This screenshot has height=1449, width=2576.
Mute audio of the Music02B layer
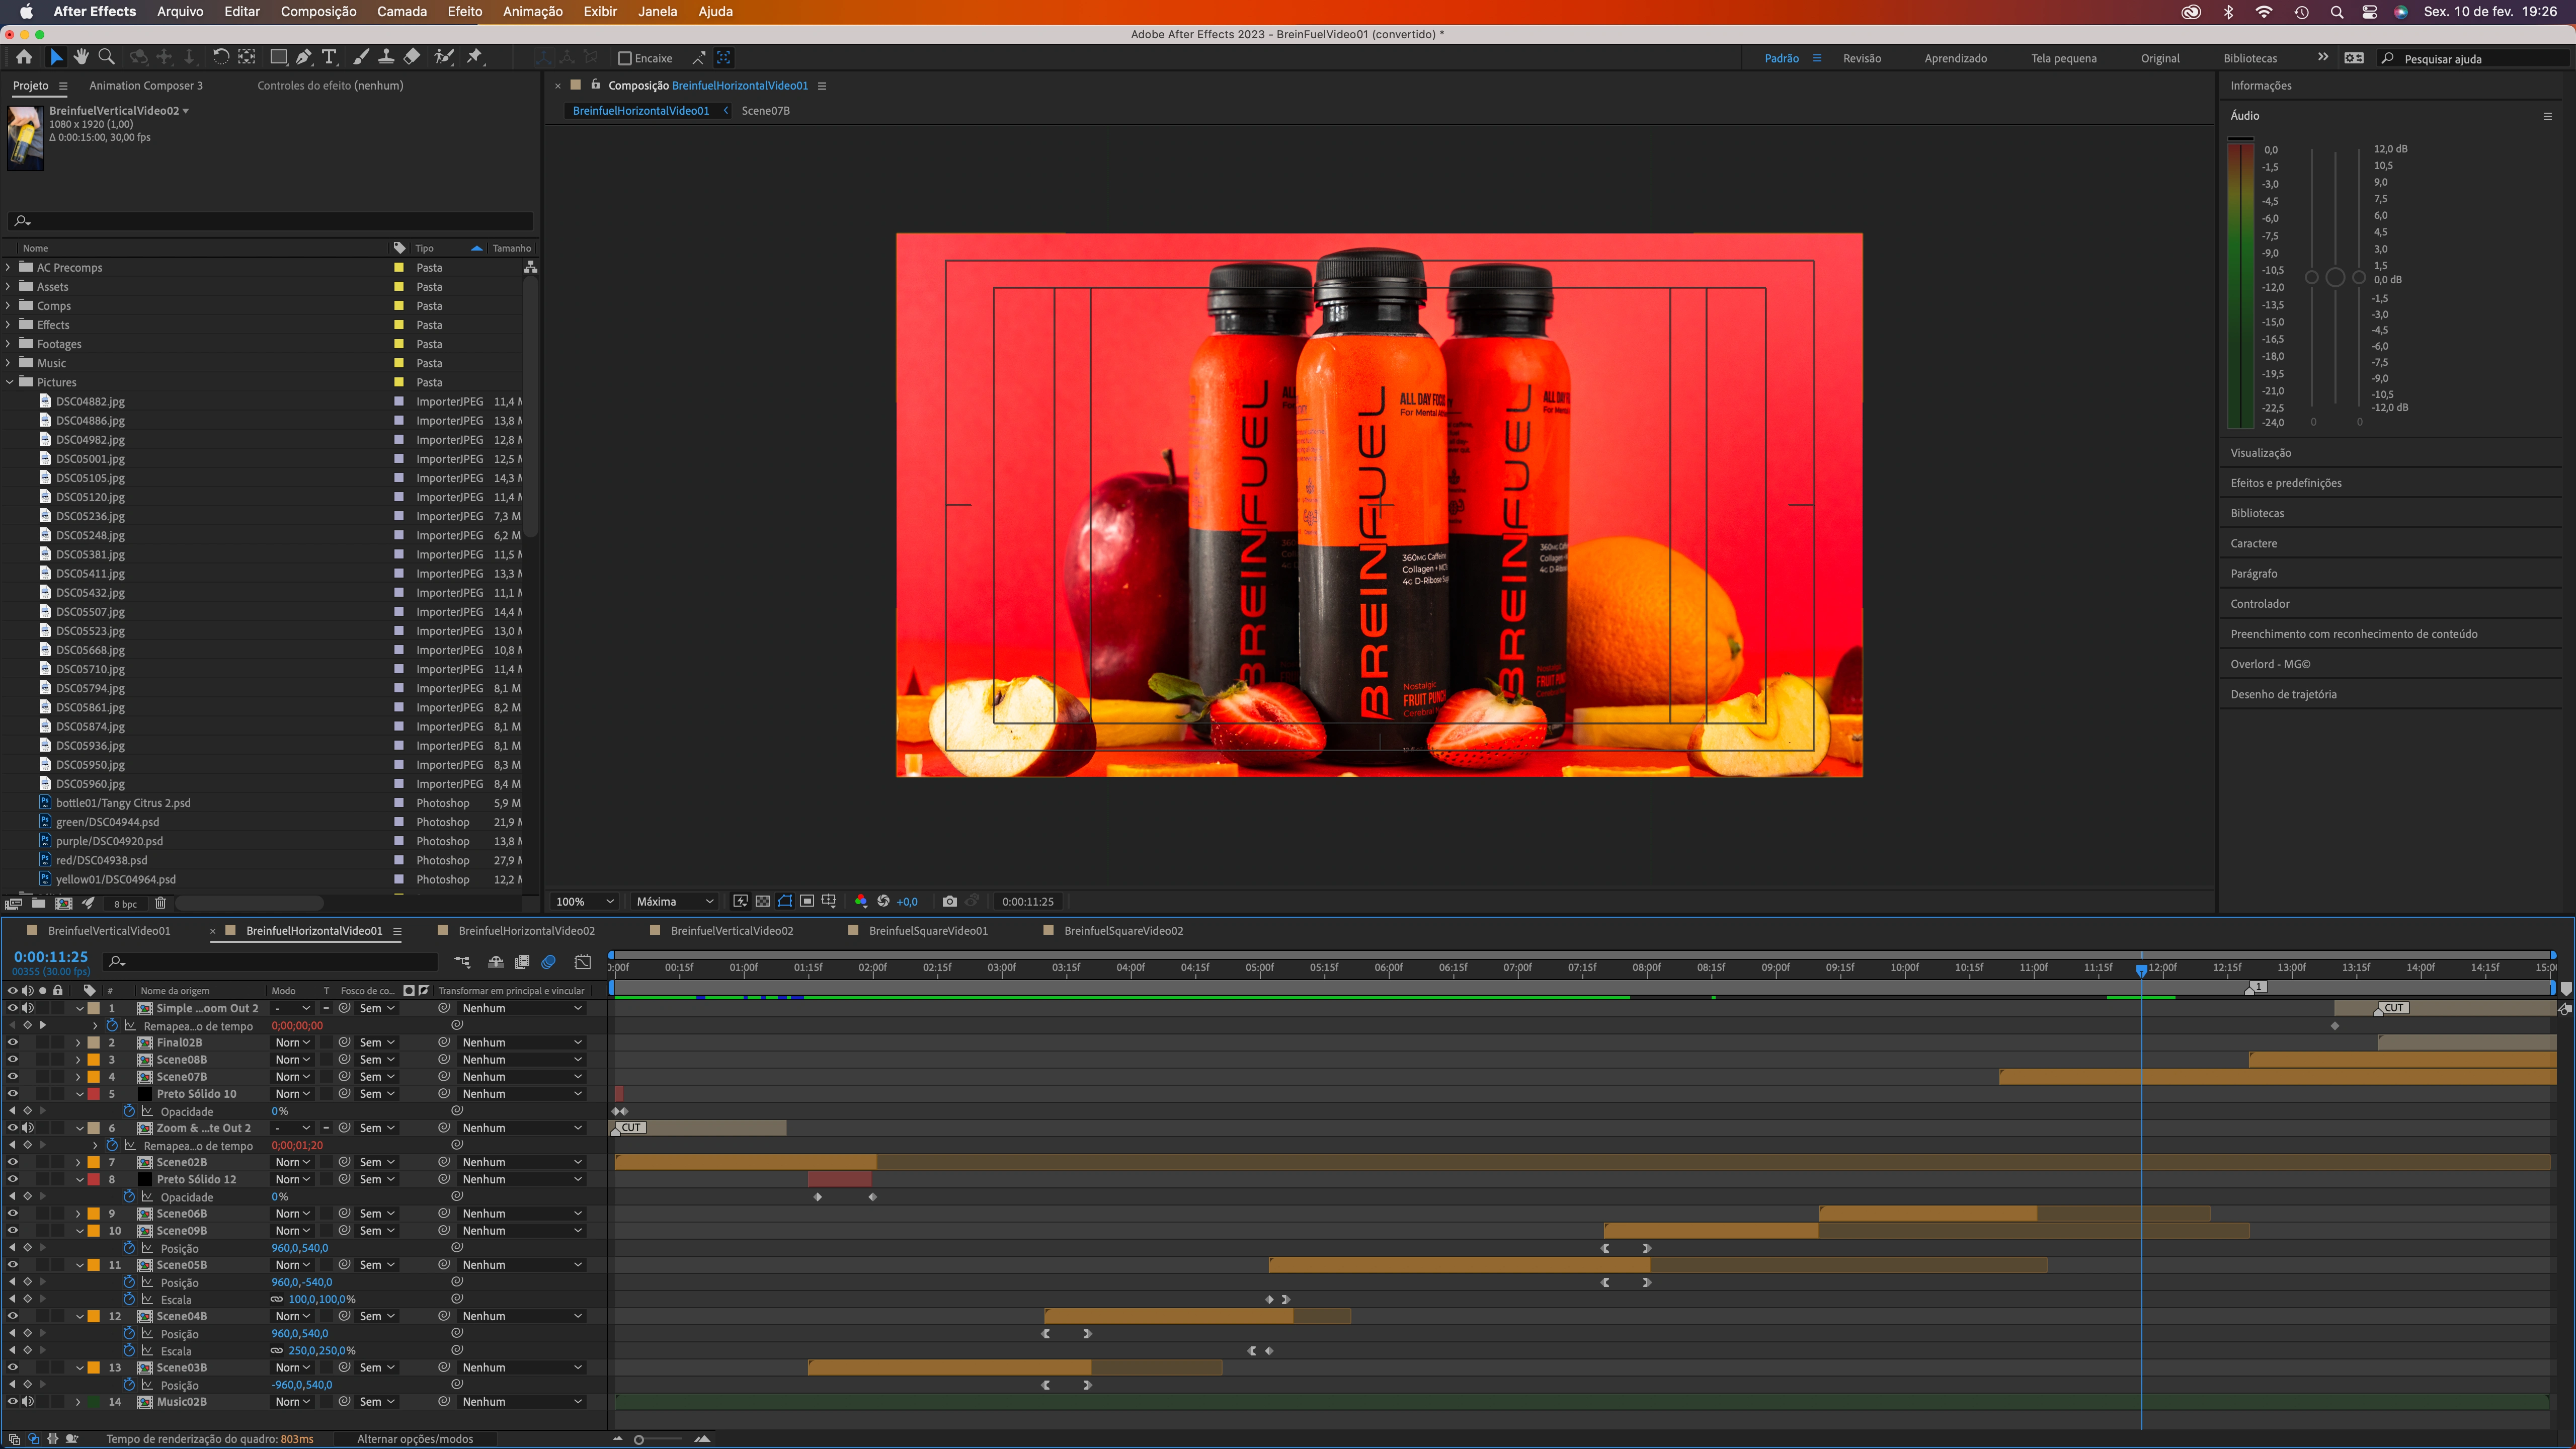coord(28,1402)
